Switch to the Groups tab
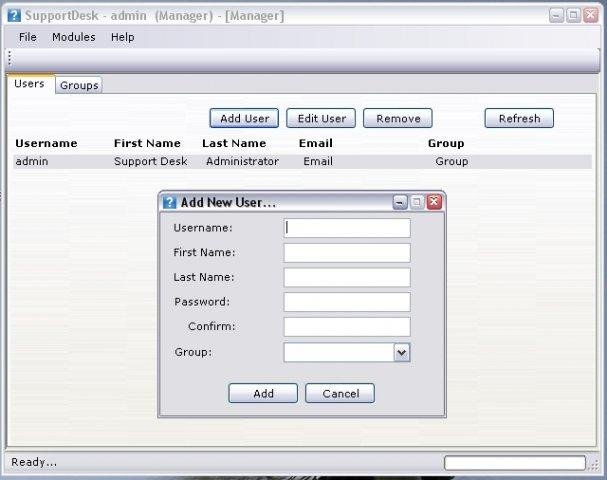Viewport: 607px width, 480px height. pyautogui.click(x=79, y=85)
